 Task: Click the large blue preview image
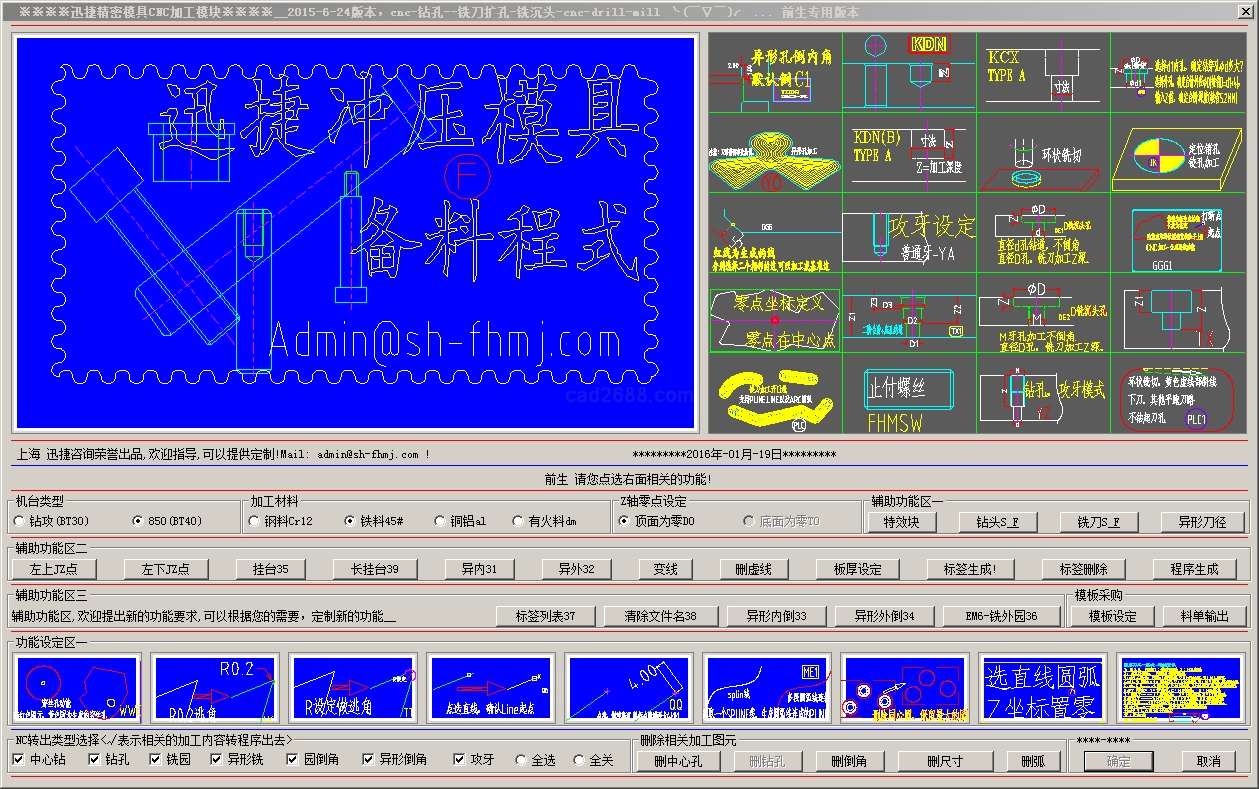pos(355,233)
